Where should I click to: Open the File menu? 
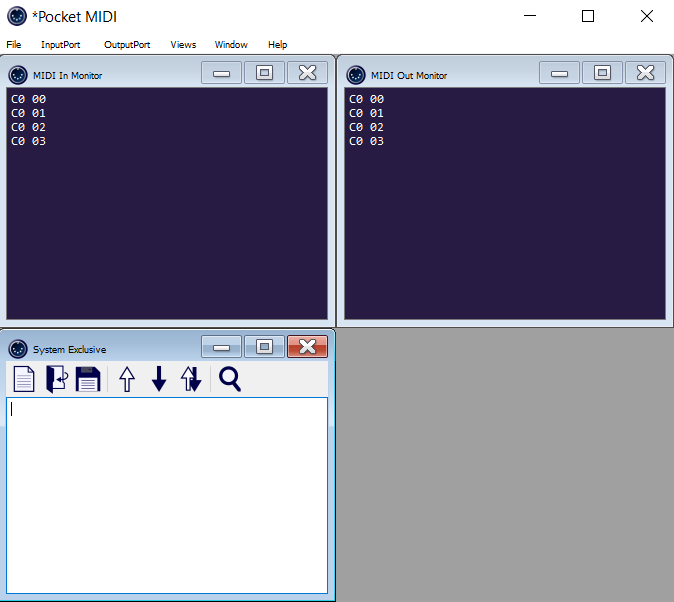(14, 45)
